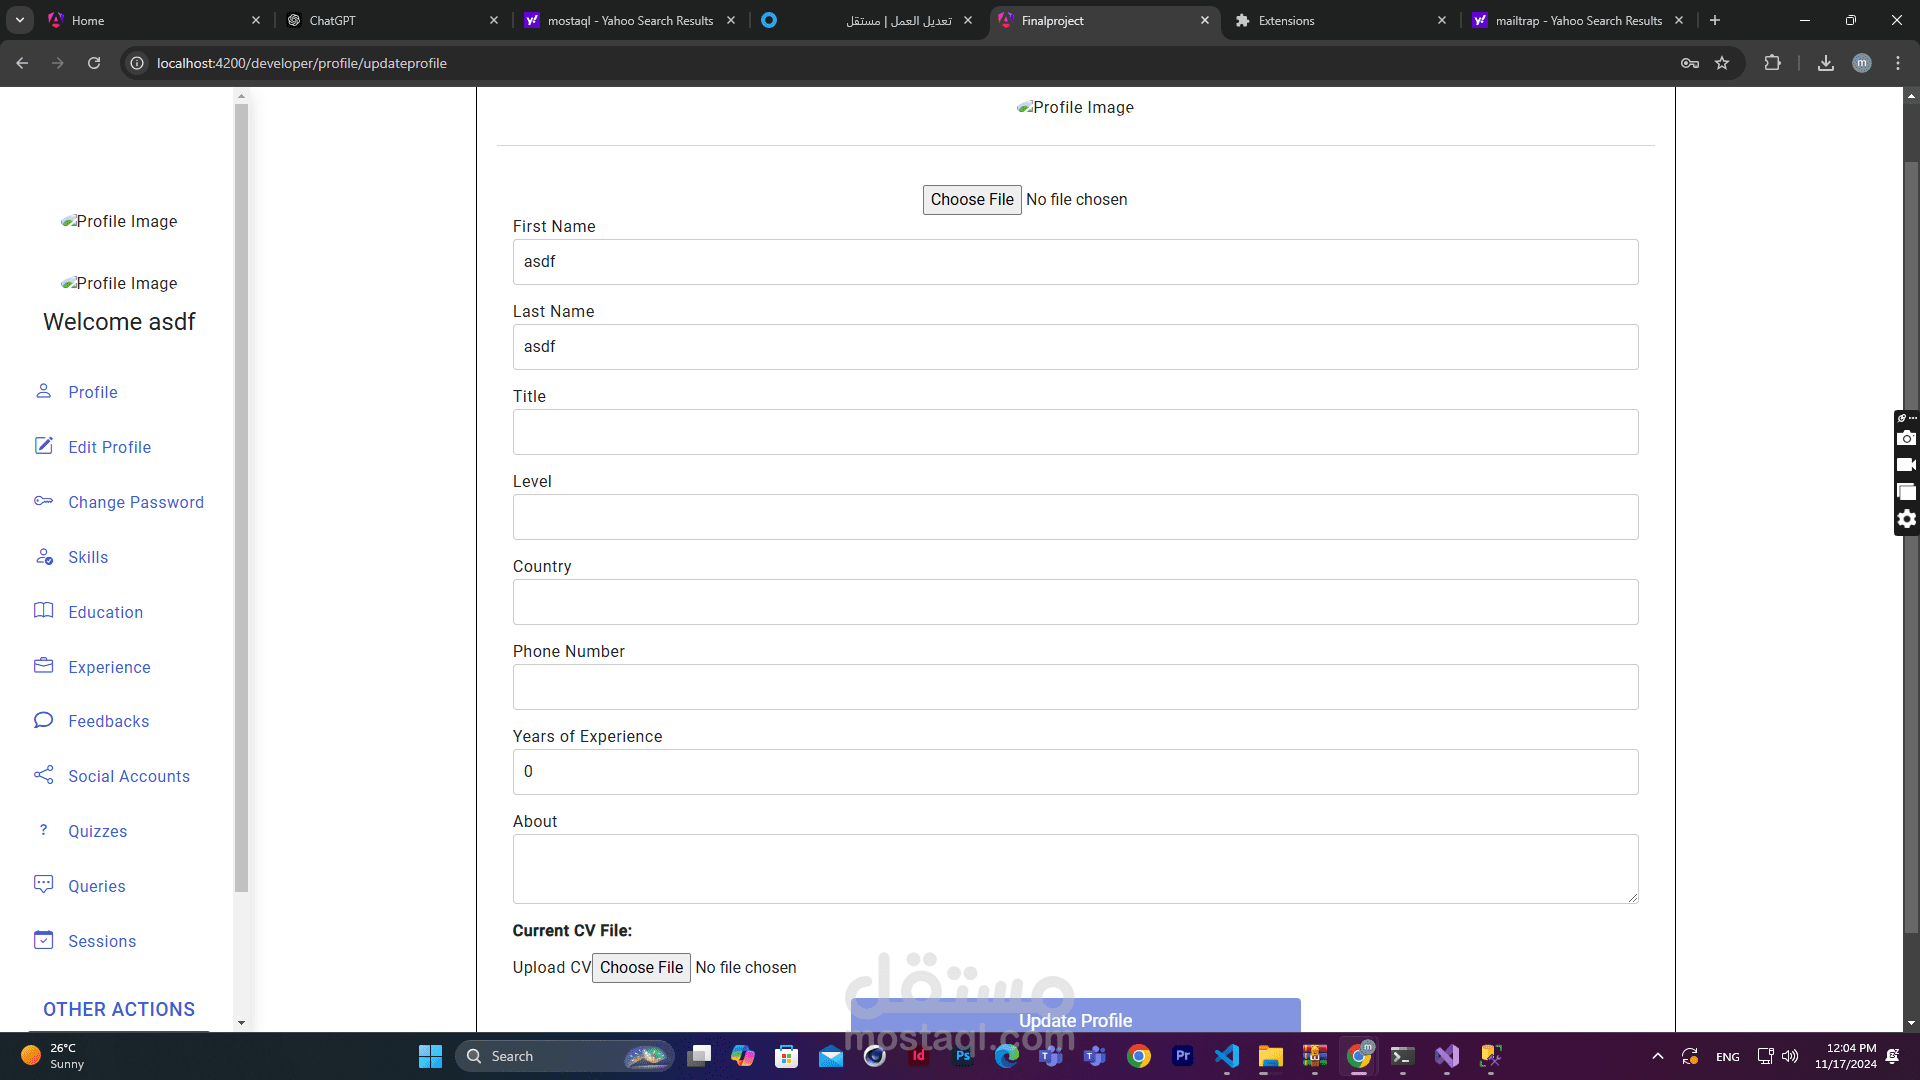Click the Change Password key icon
Screen dimensions: 1920x1080
point(43,501)
